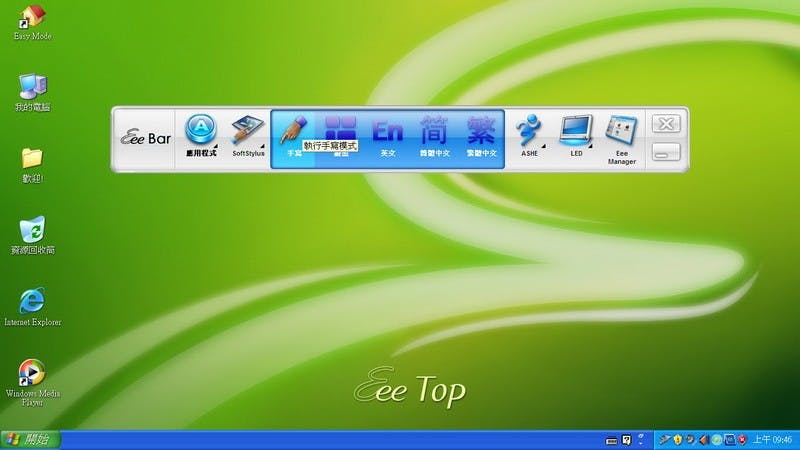Click the language bar help question icon
The height and width of the screenshot is (450, 800).
(x=627, y=440)
